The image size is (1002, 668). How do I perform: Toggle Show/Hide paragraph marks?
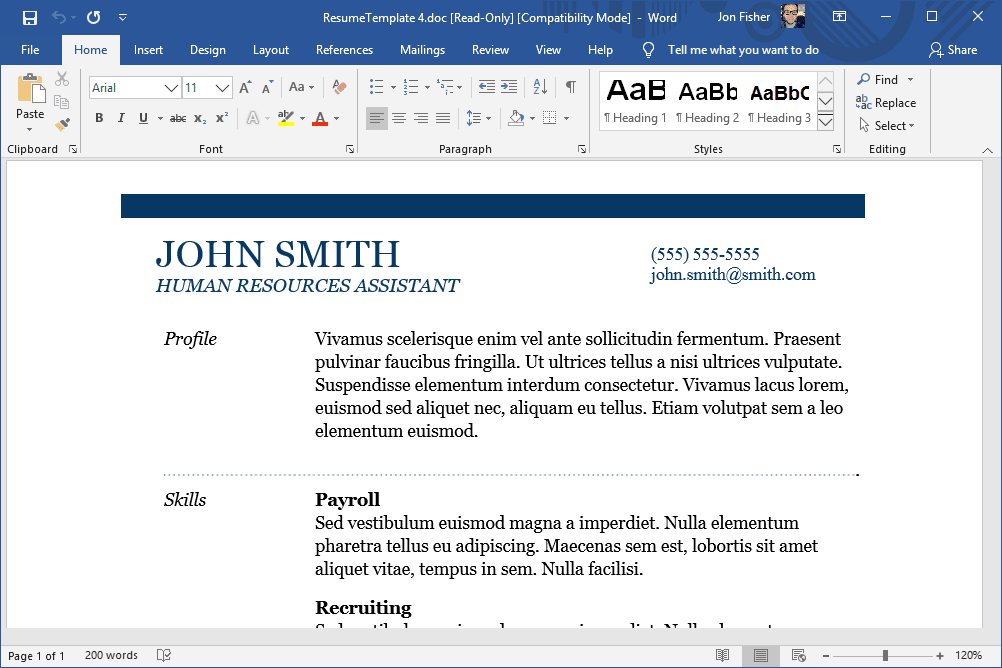click(x=570, y=88)
